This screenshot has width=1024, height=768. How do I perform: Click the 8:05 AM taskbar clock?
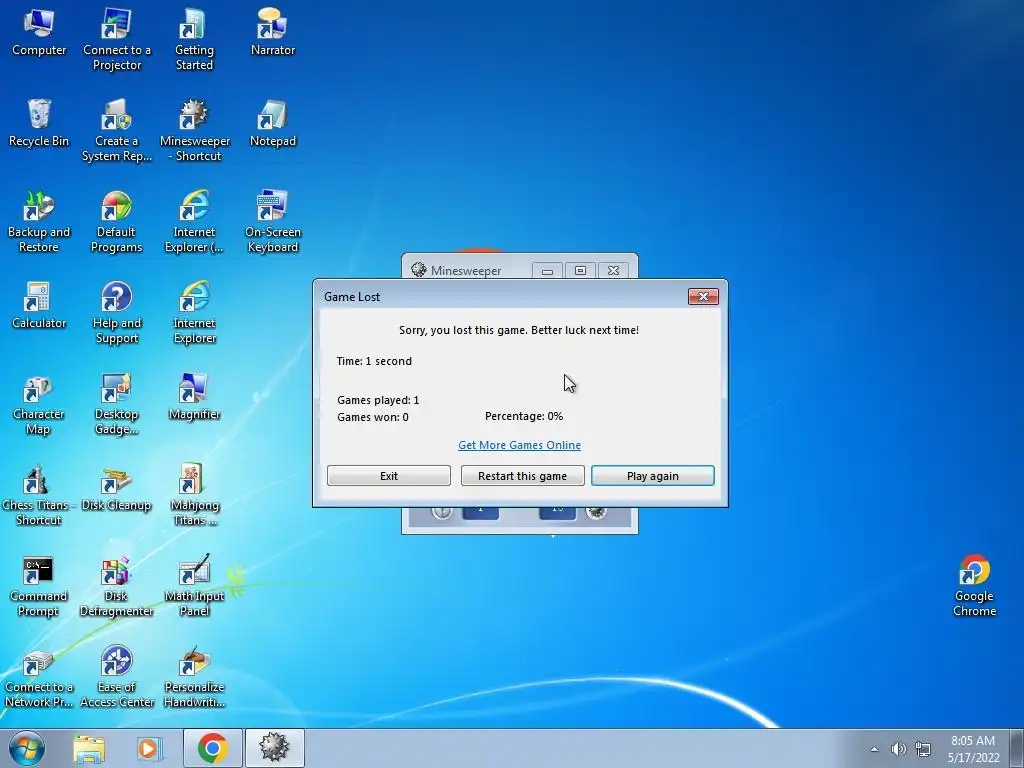click(973, 749)
